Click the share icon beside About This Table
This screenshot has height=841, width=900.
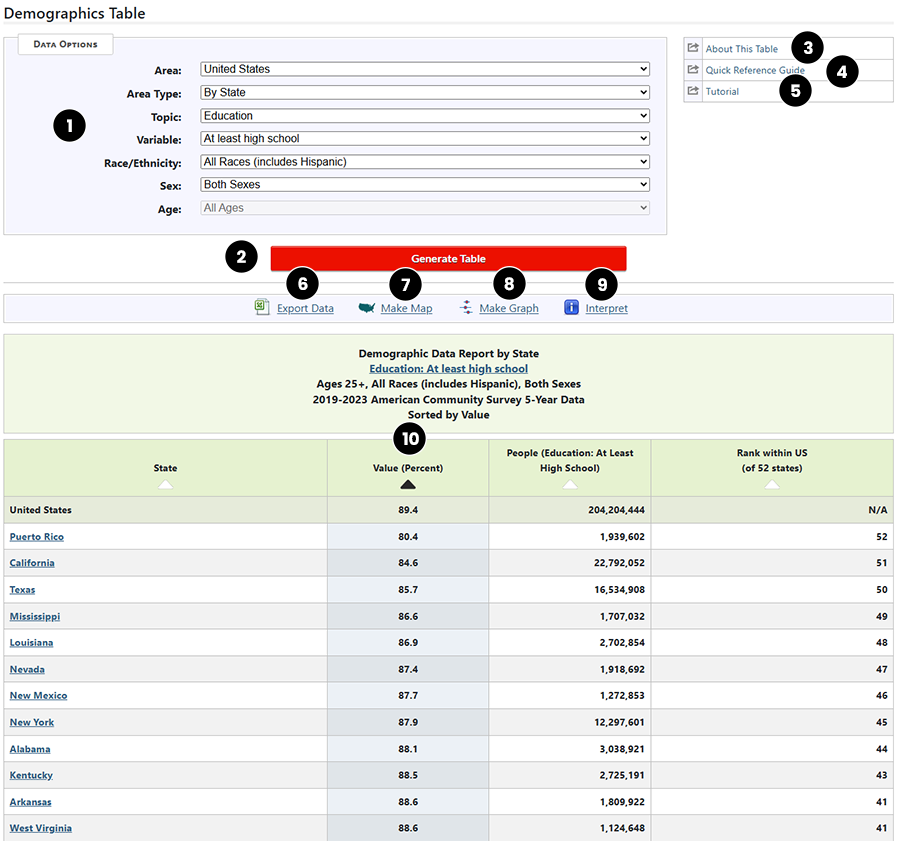coord(693,47)
